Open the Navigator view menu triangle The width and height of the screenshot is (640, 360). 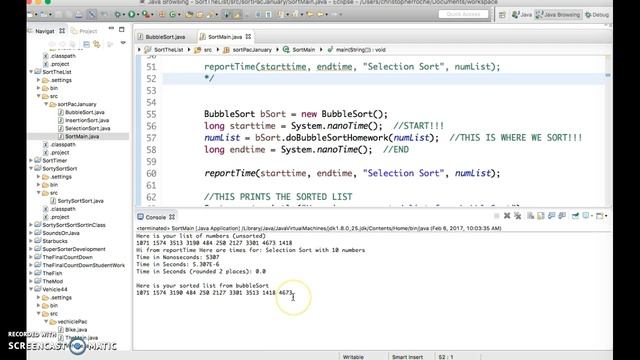[123, 43]
